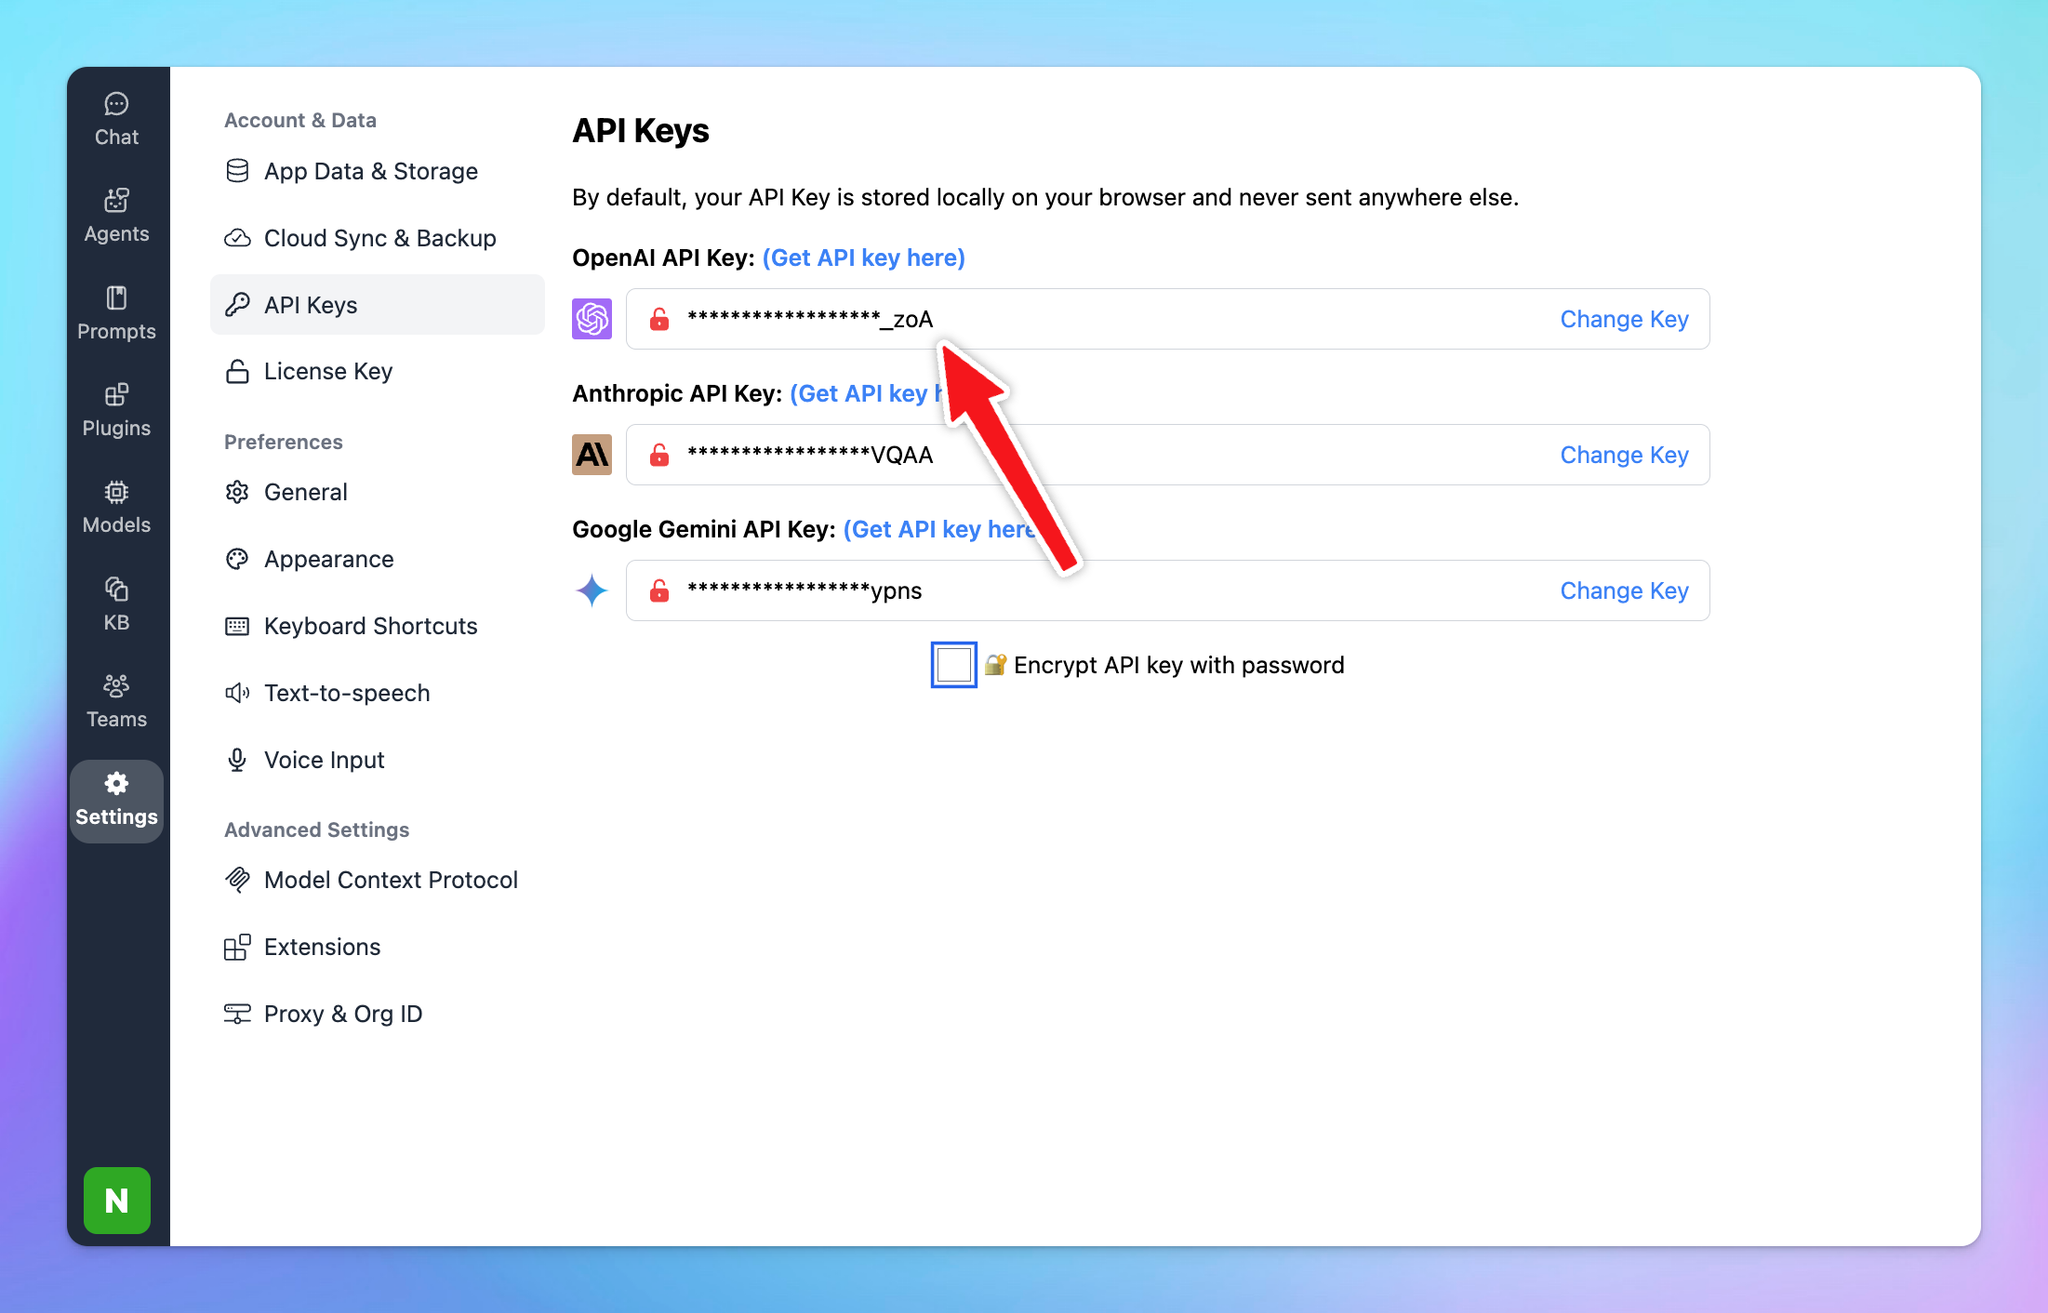2048x1313 pixels.
Task: Open the Chat section in sidebar
Action: (x=116, y=119)
